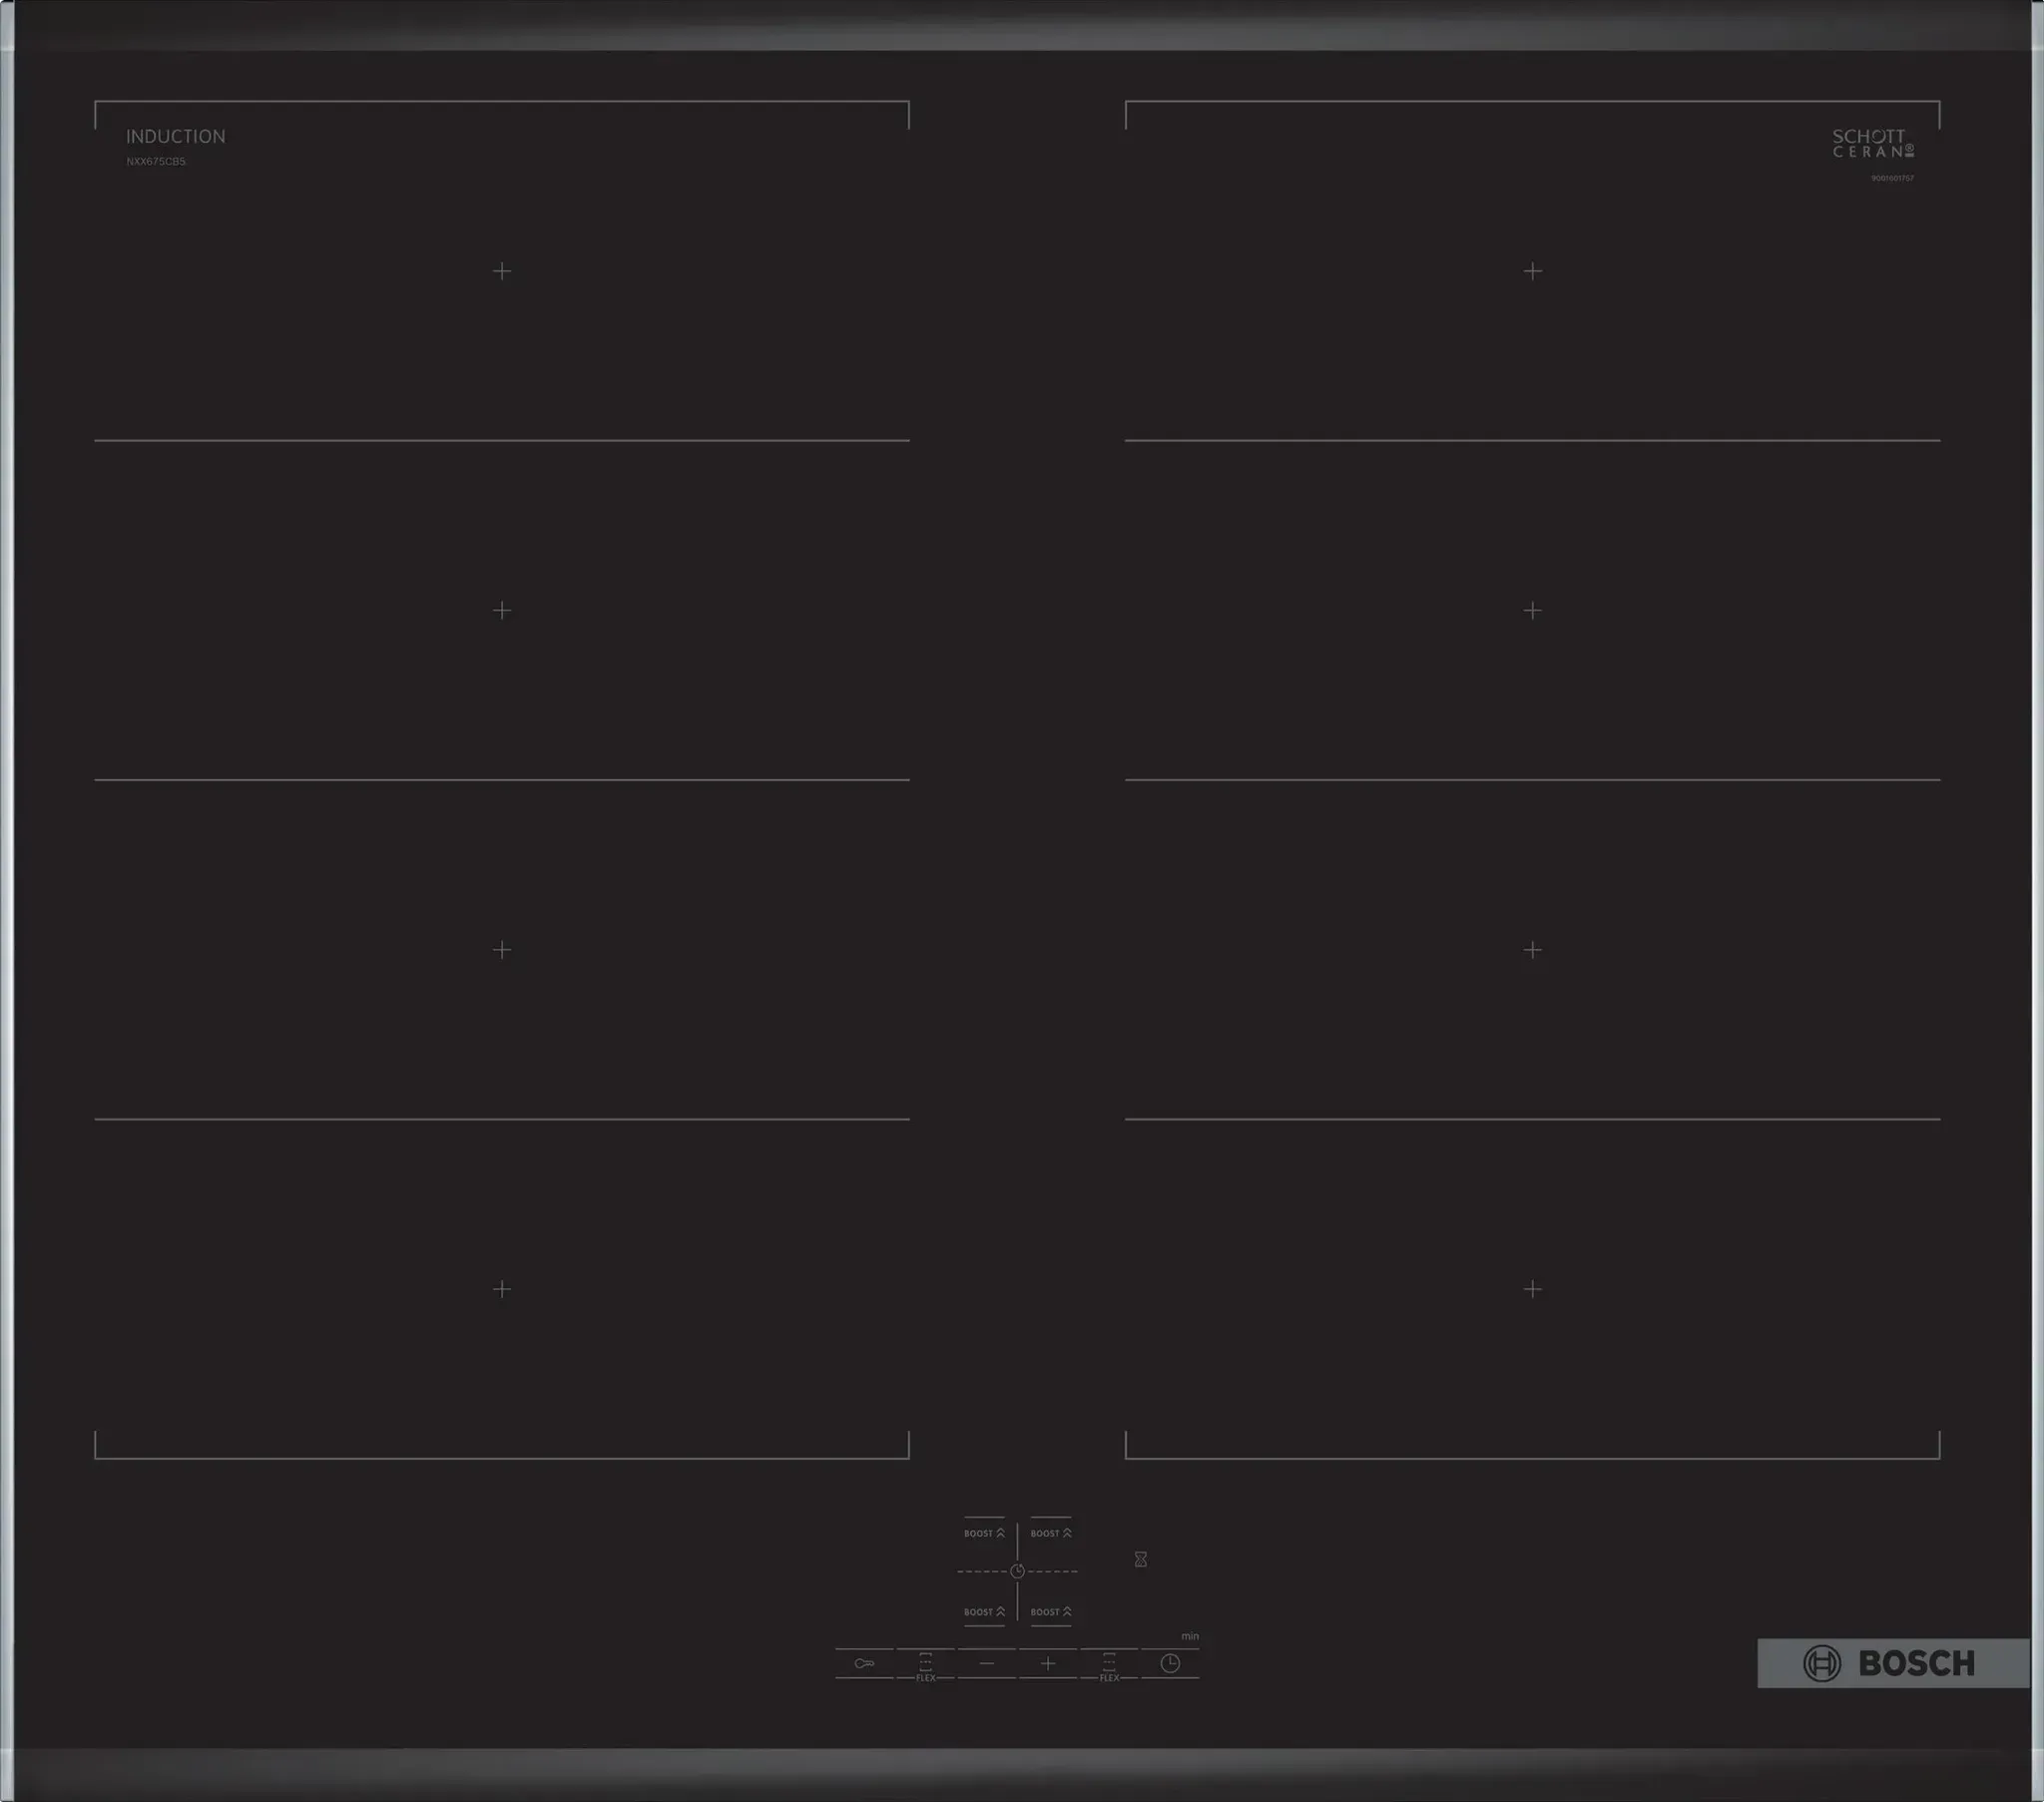Click bottom-right cooking zone cross marker
This screenshot has width=2044, height=1802.
pos(1532,1289)
